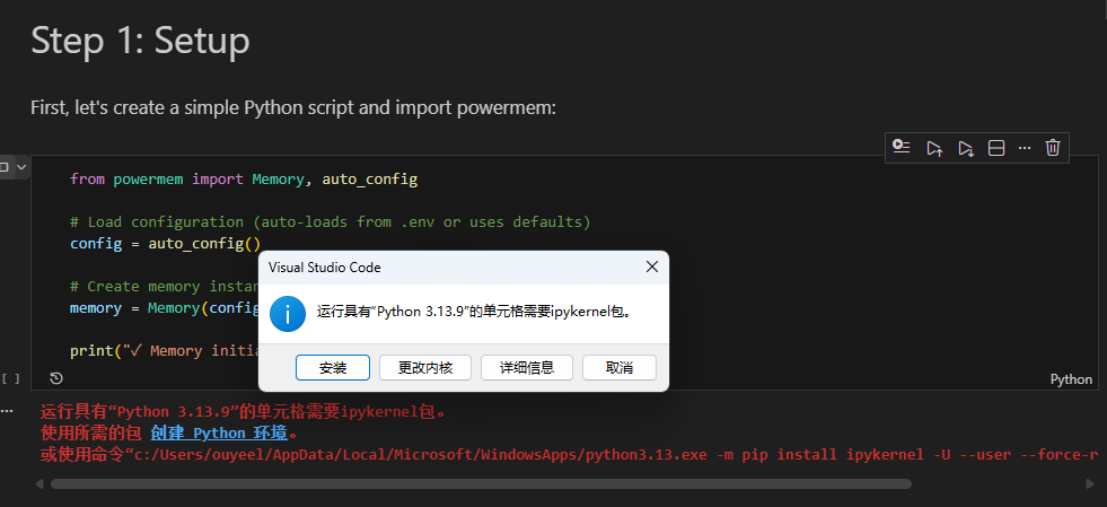Click the blue info icon in dialog
This screenshot has width=1107, height=507.
pyautogui.click(x=287, y=314)
